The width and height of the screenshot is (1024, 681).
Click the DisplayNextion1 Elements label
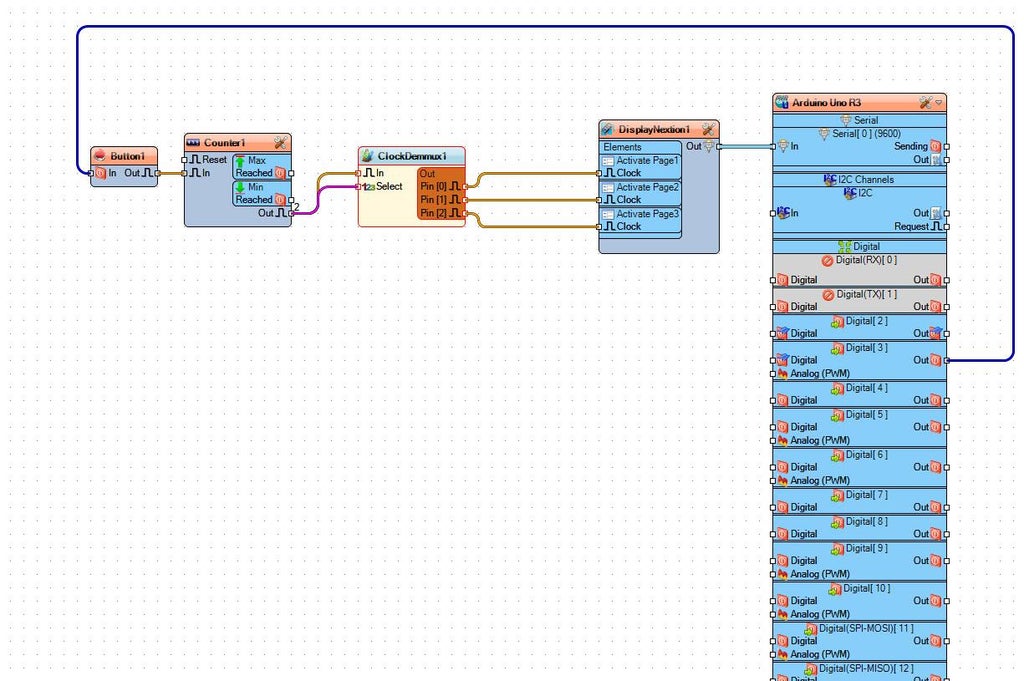pos(622,147)
